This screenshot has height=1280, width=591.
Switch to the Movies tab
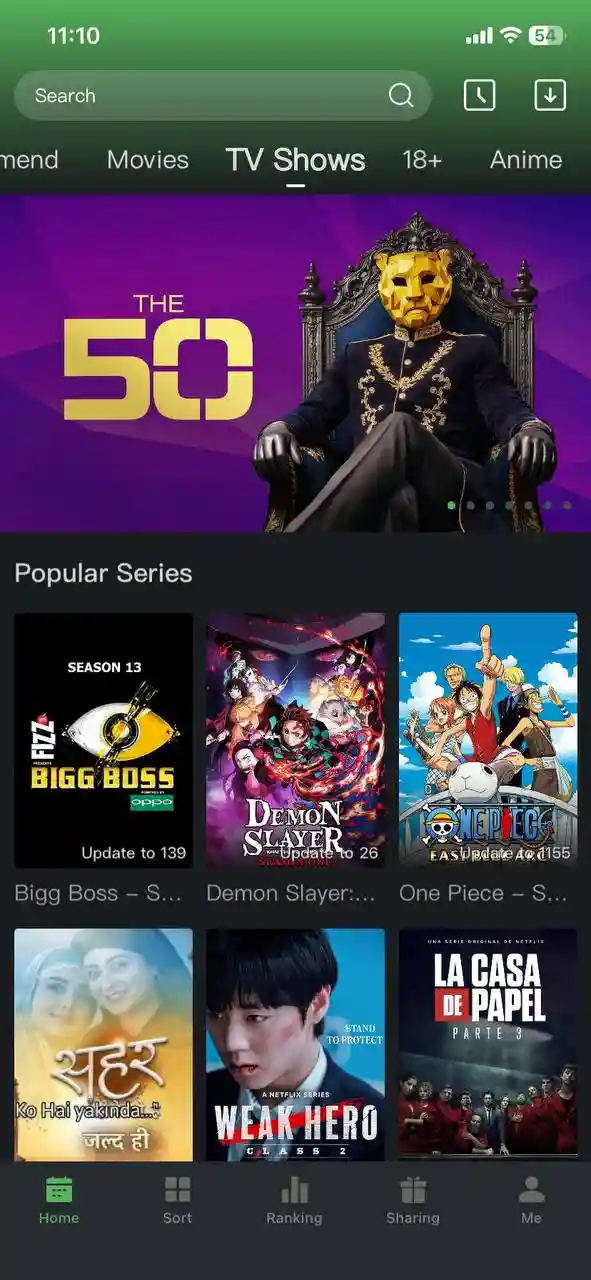pos(148,160)
